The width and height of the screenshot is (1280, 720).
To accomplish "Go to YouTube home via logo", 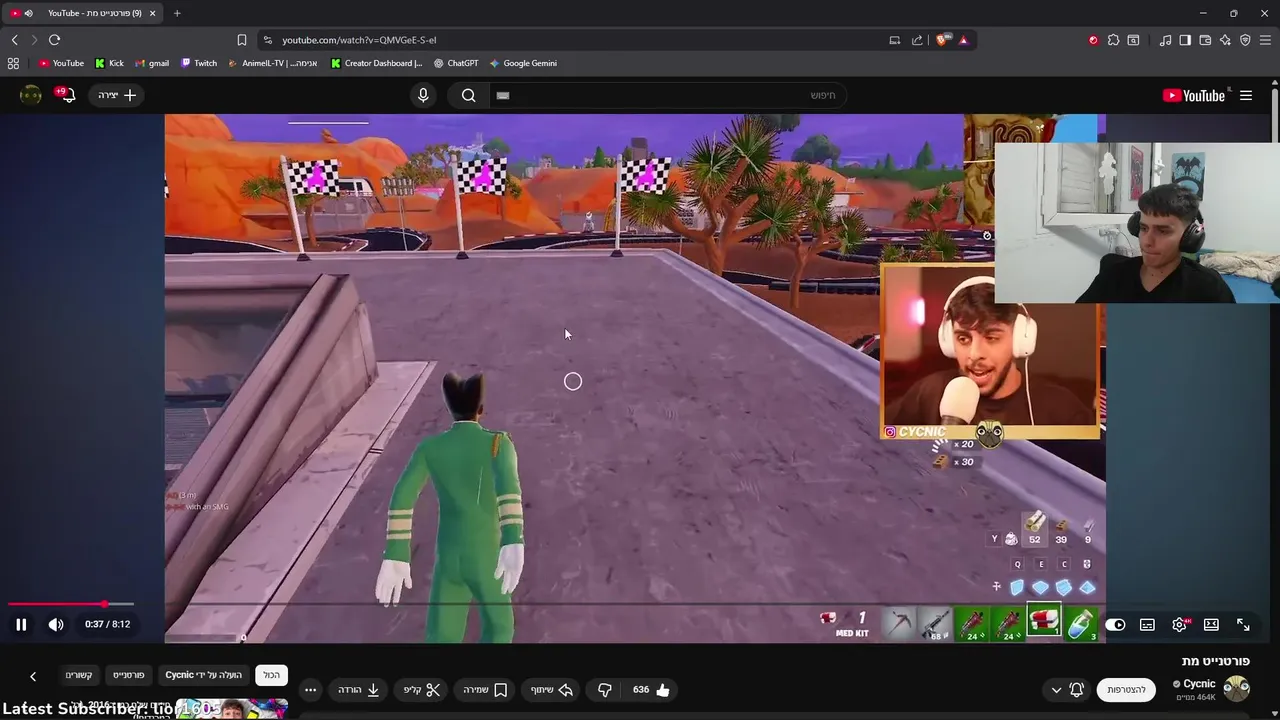I will pyautogui.click(x=1194, y=95).
